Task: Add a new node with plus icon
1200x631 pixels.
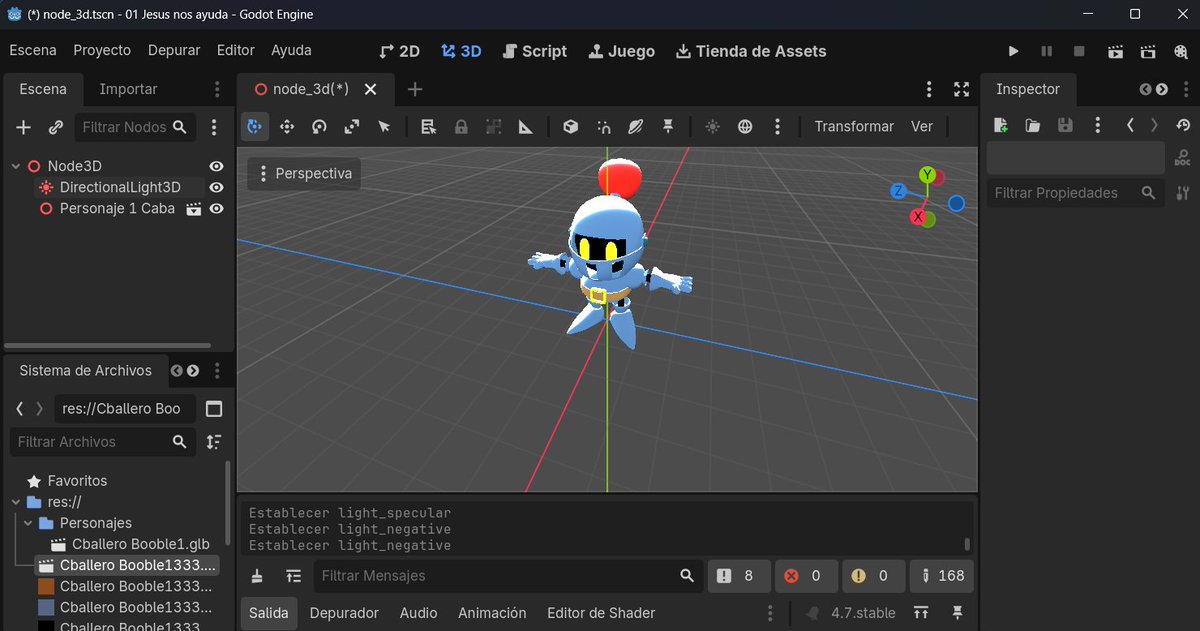Action: coord(24,128)
